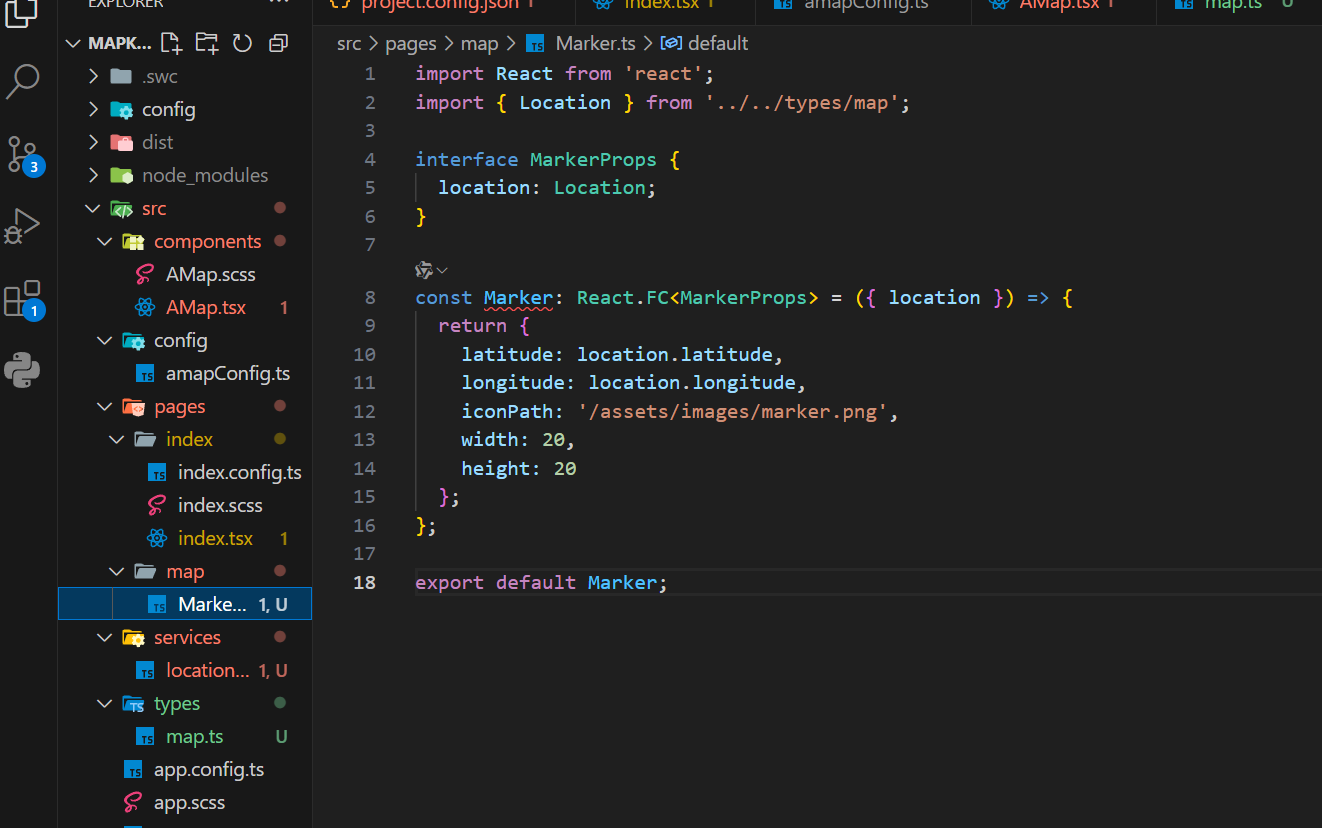Click the map breadcrumb segment
1322x828 pixels.
pyautogui.click(x=479, y=43)
